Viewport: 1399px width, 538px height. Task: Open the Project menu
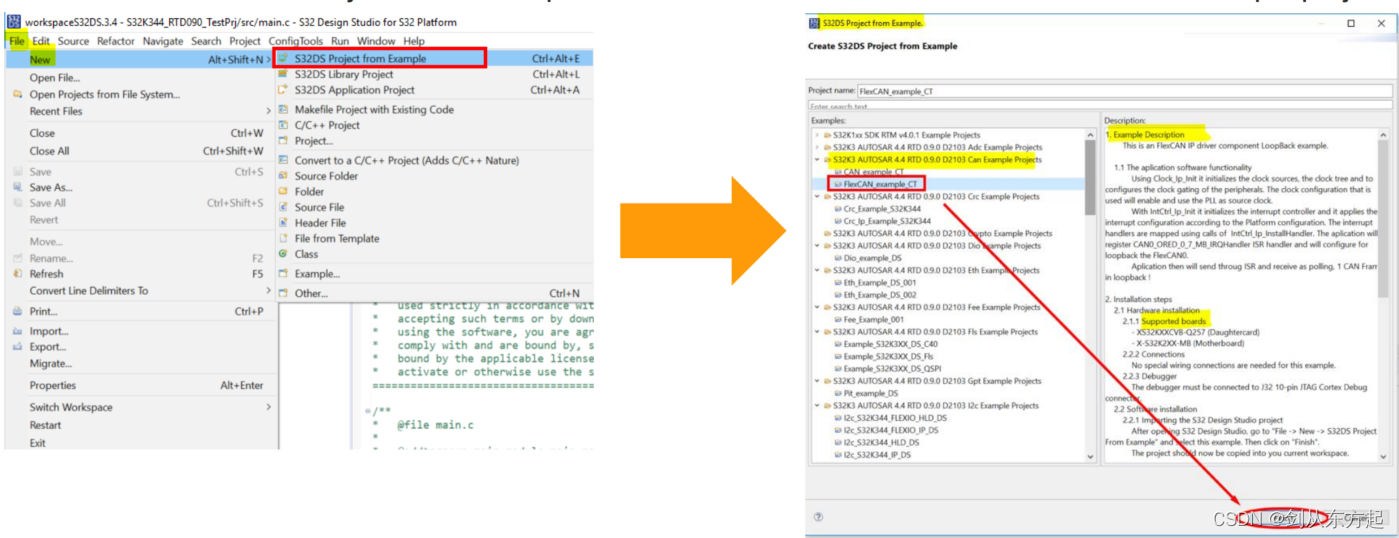[x=245, y=41]
